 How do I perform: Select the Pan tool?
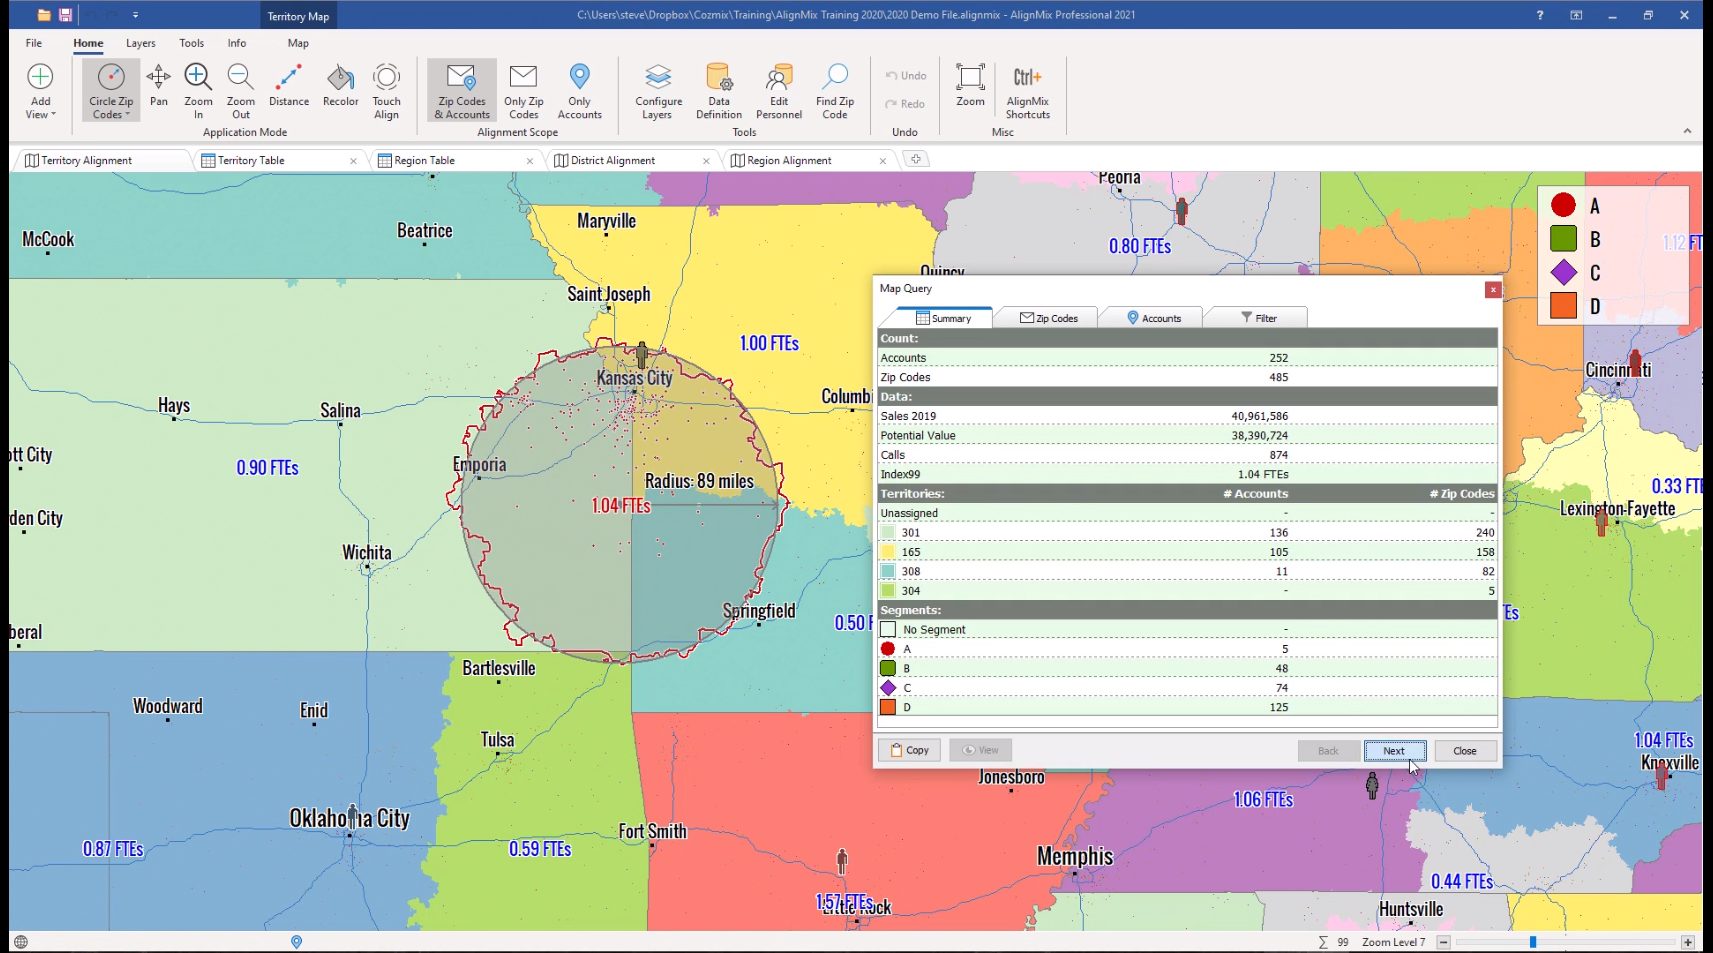158,87
